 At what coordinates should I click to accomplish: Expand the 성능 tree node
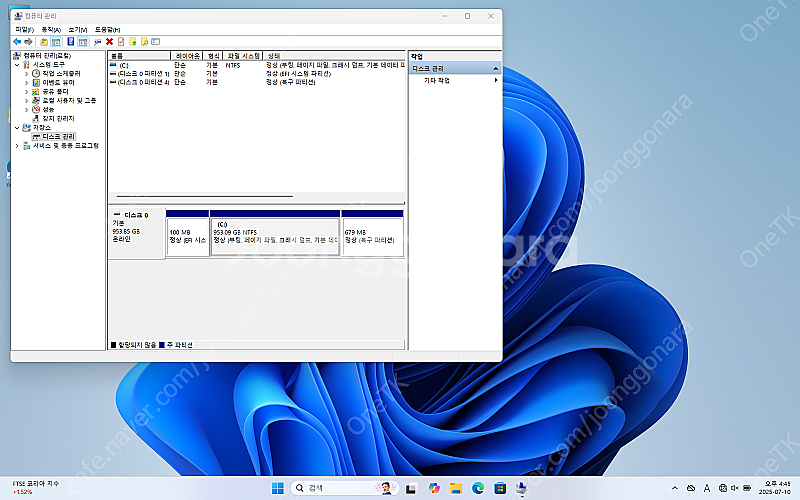point(27,110)
